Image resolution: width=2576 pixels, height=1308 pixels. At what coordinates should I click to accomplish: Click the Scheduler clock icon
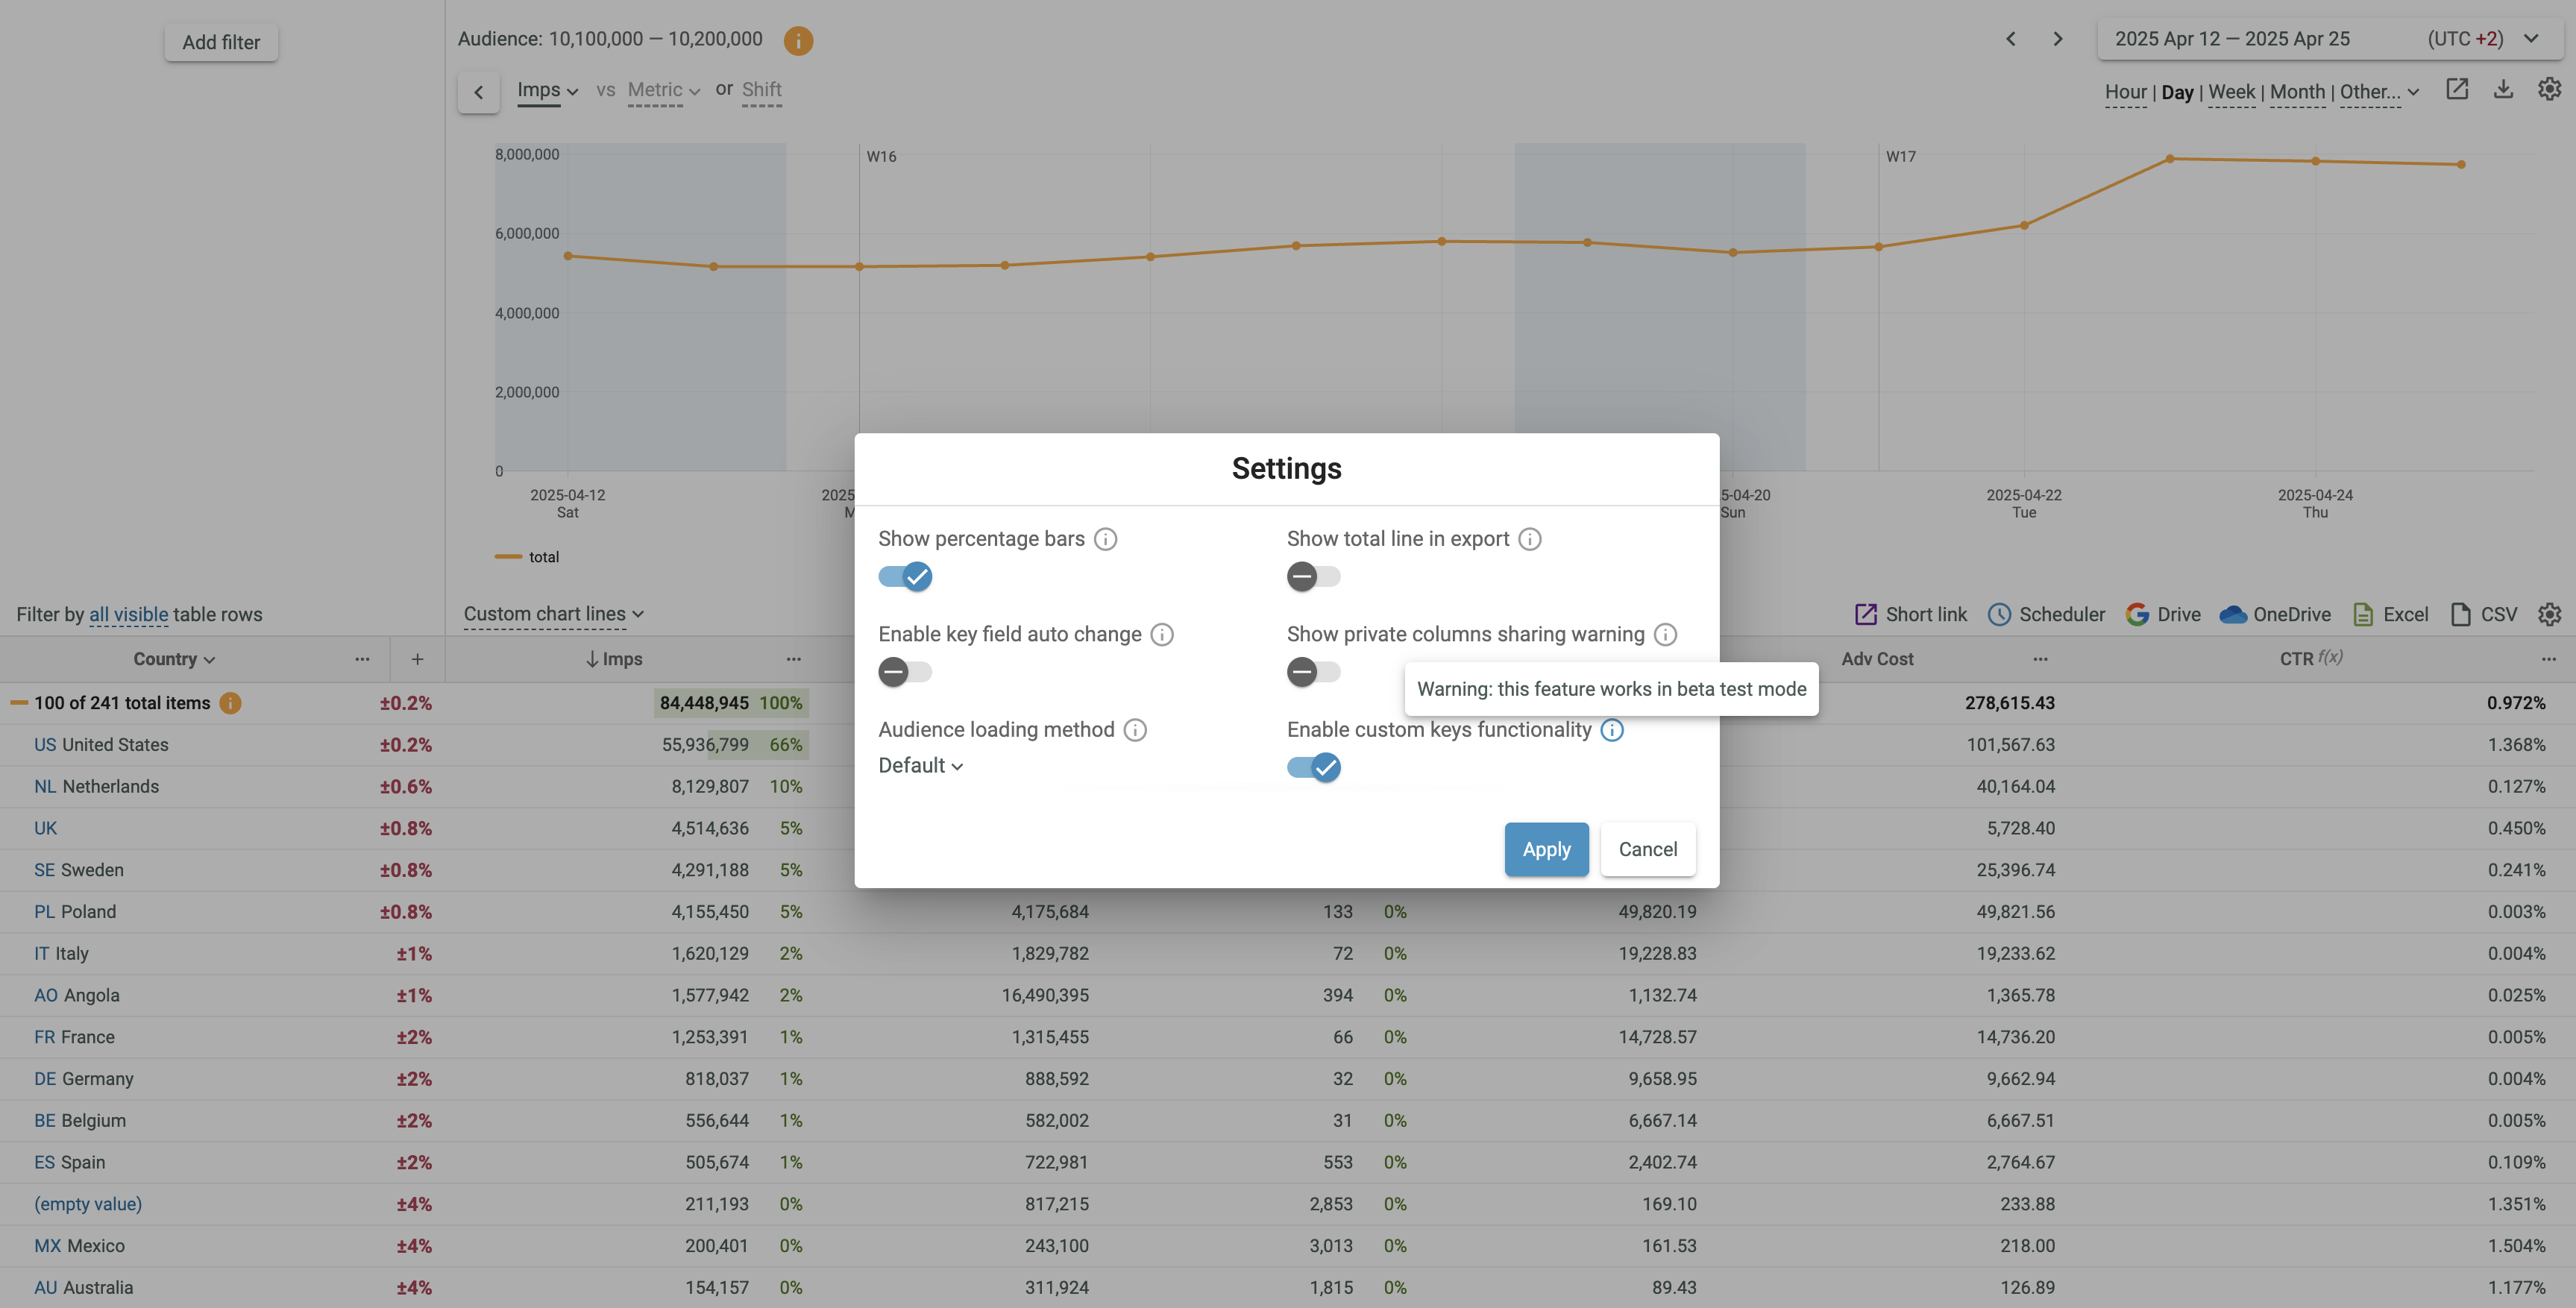(x=1999, y=615)
